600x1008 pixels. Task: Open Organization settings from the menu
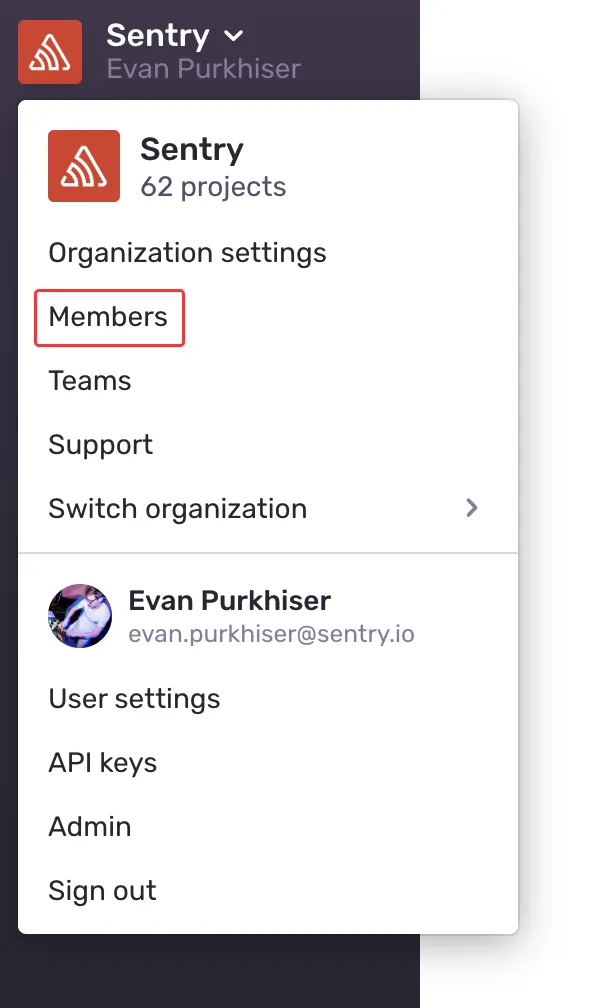click(187, 253)
